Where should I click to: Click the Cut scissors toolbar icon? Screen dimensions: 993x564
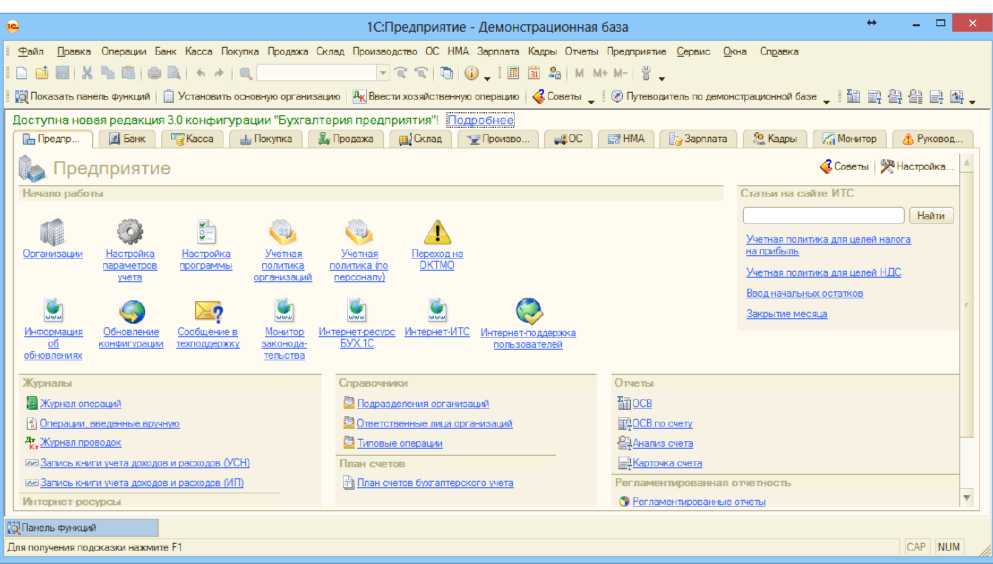(x=87, y=73)
